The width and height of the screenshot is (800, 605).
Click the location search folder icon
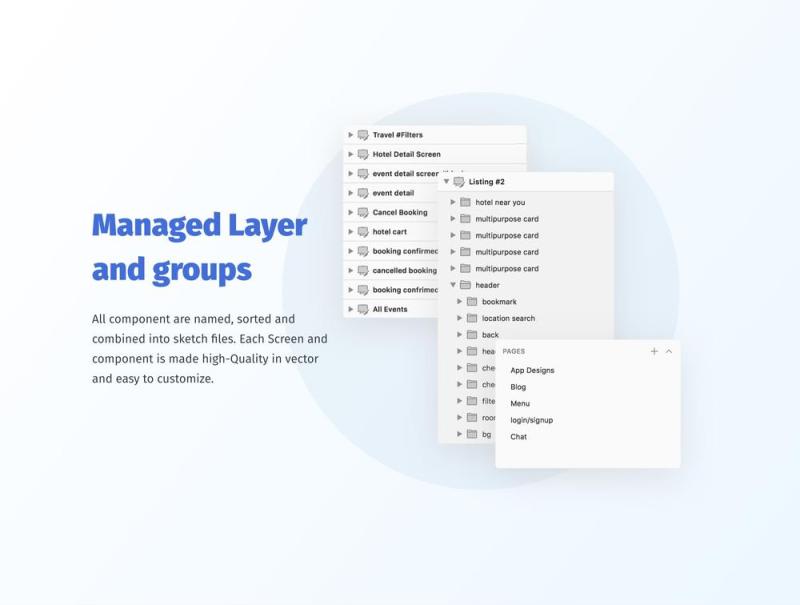pos(472,318)
